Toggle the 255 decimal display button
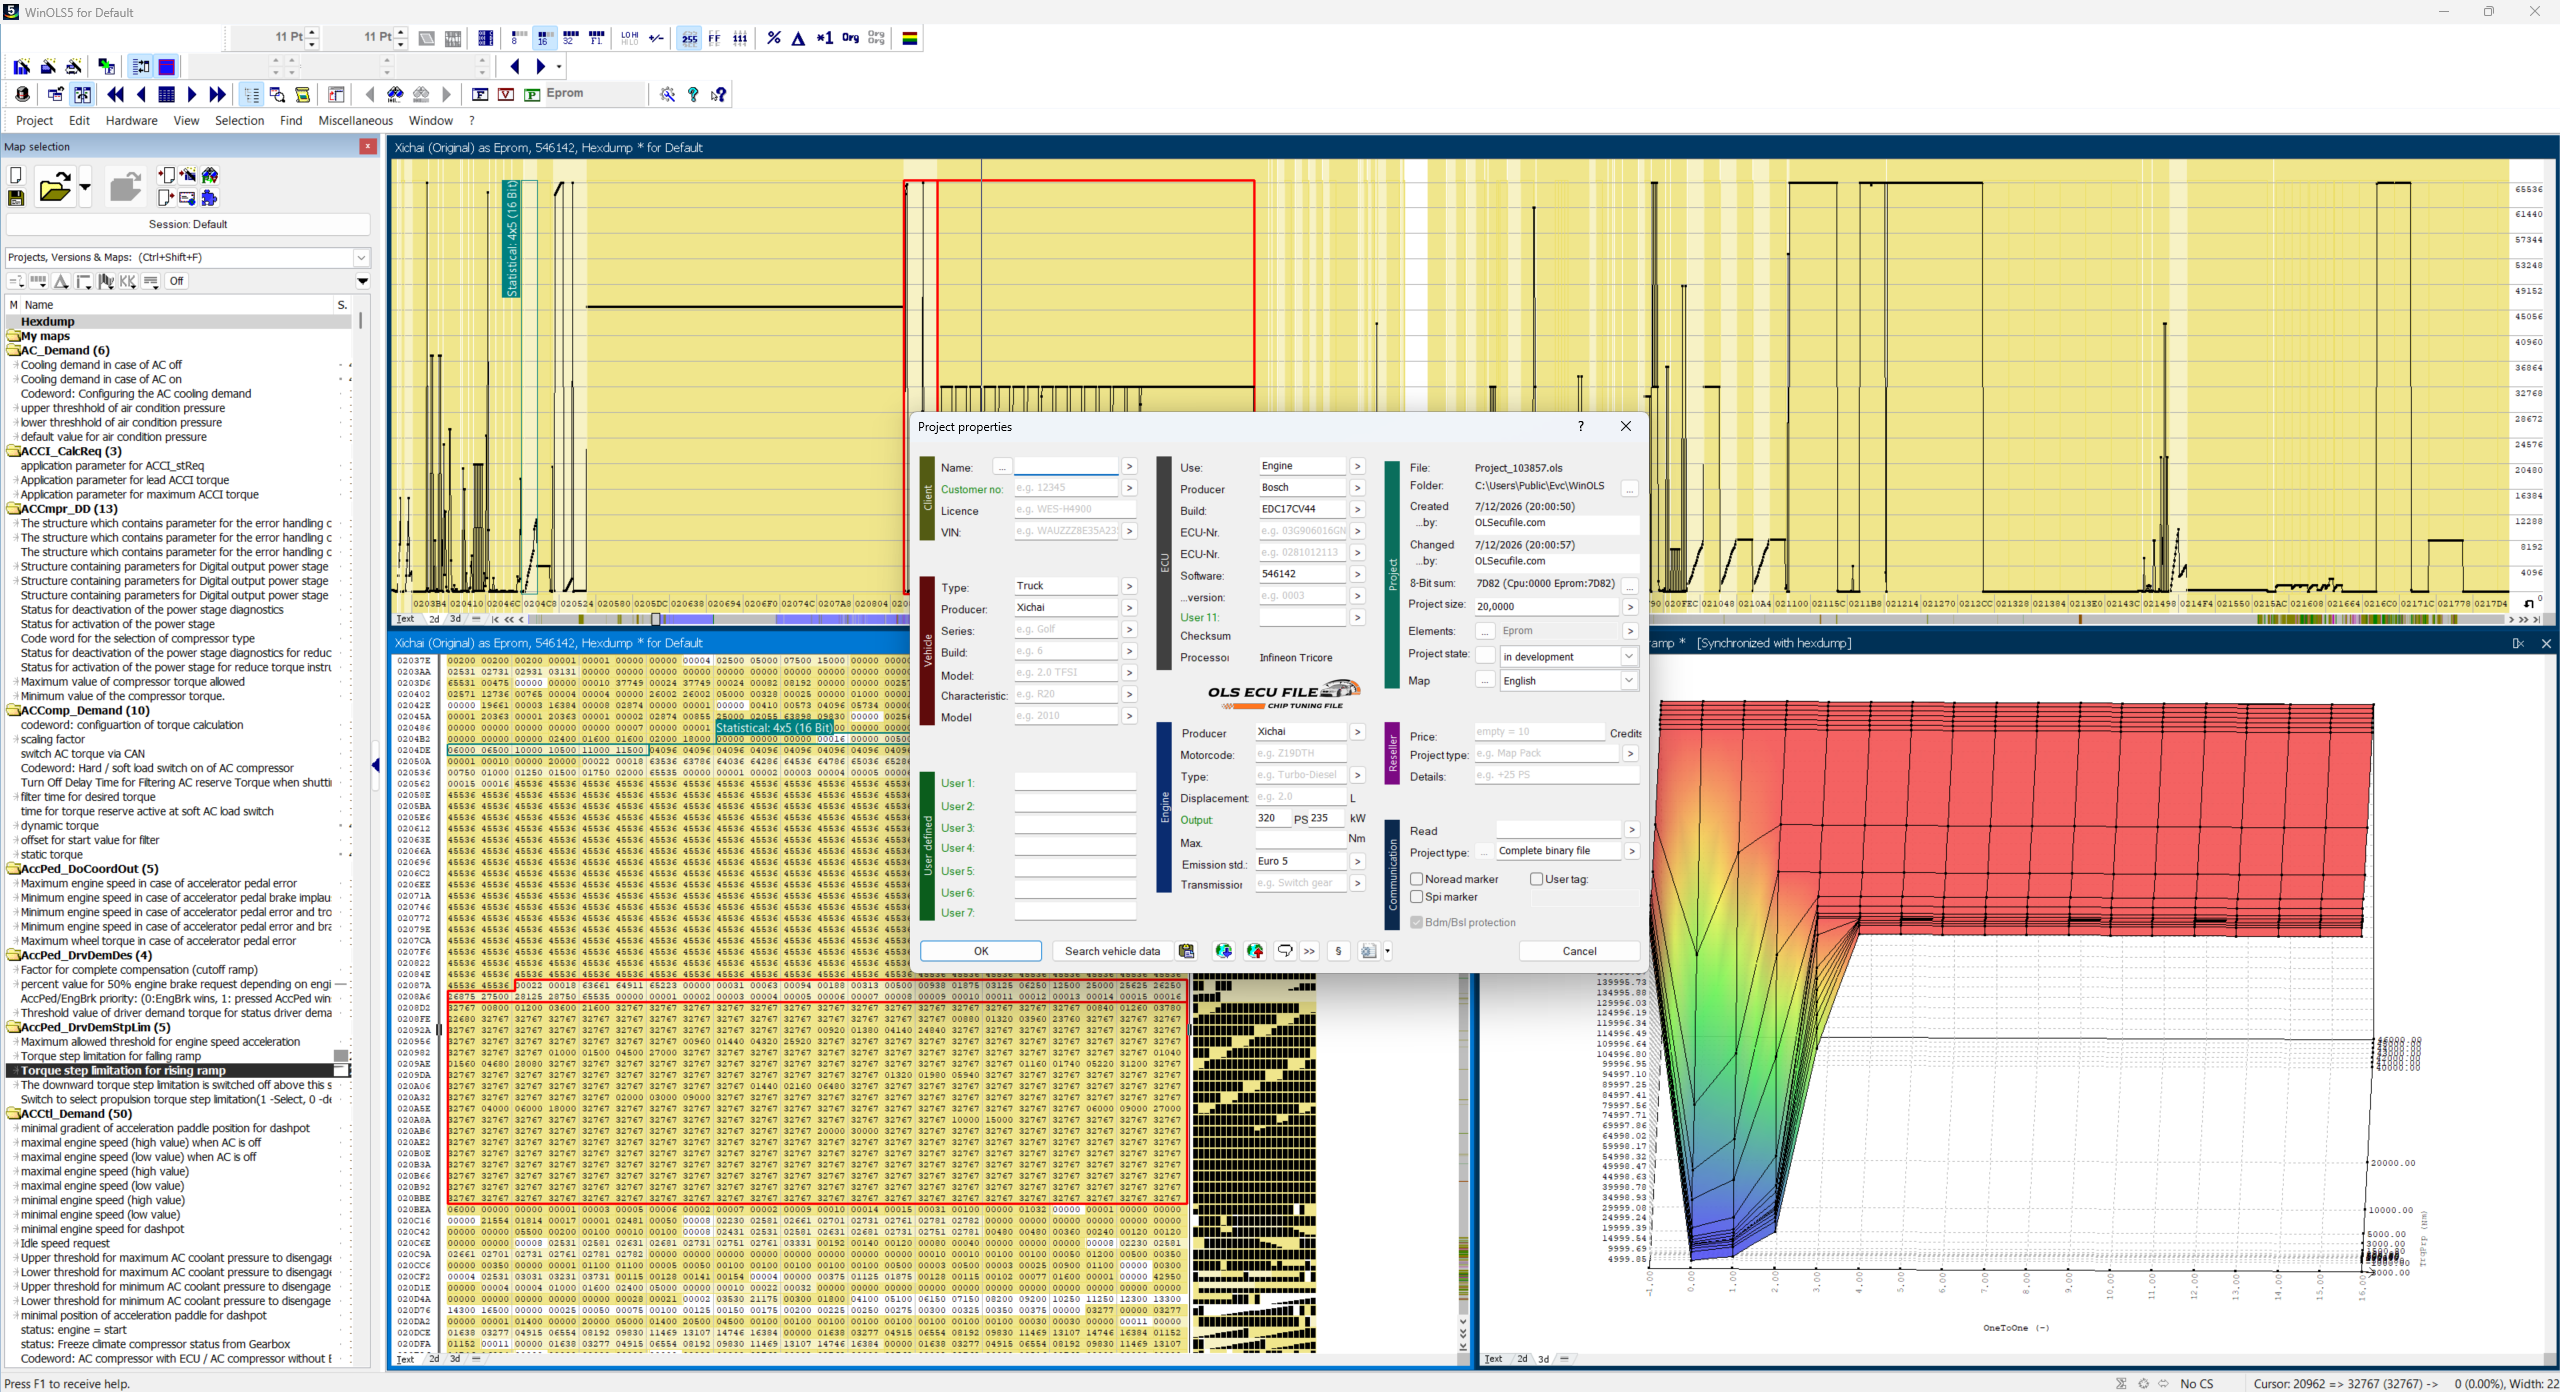Image resolution: width=2560 pixels, height=1392 pixels. [x=689, y=38]
